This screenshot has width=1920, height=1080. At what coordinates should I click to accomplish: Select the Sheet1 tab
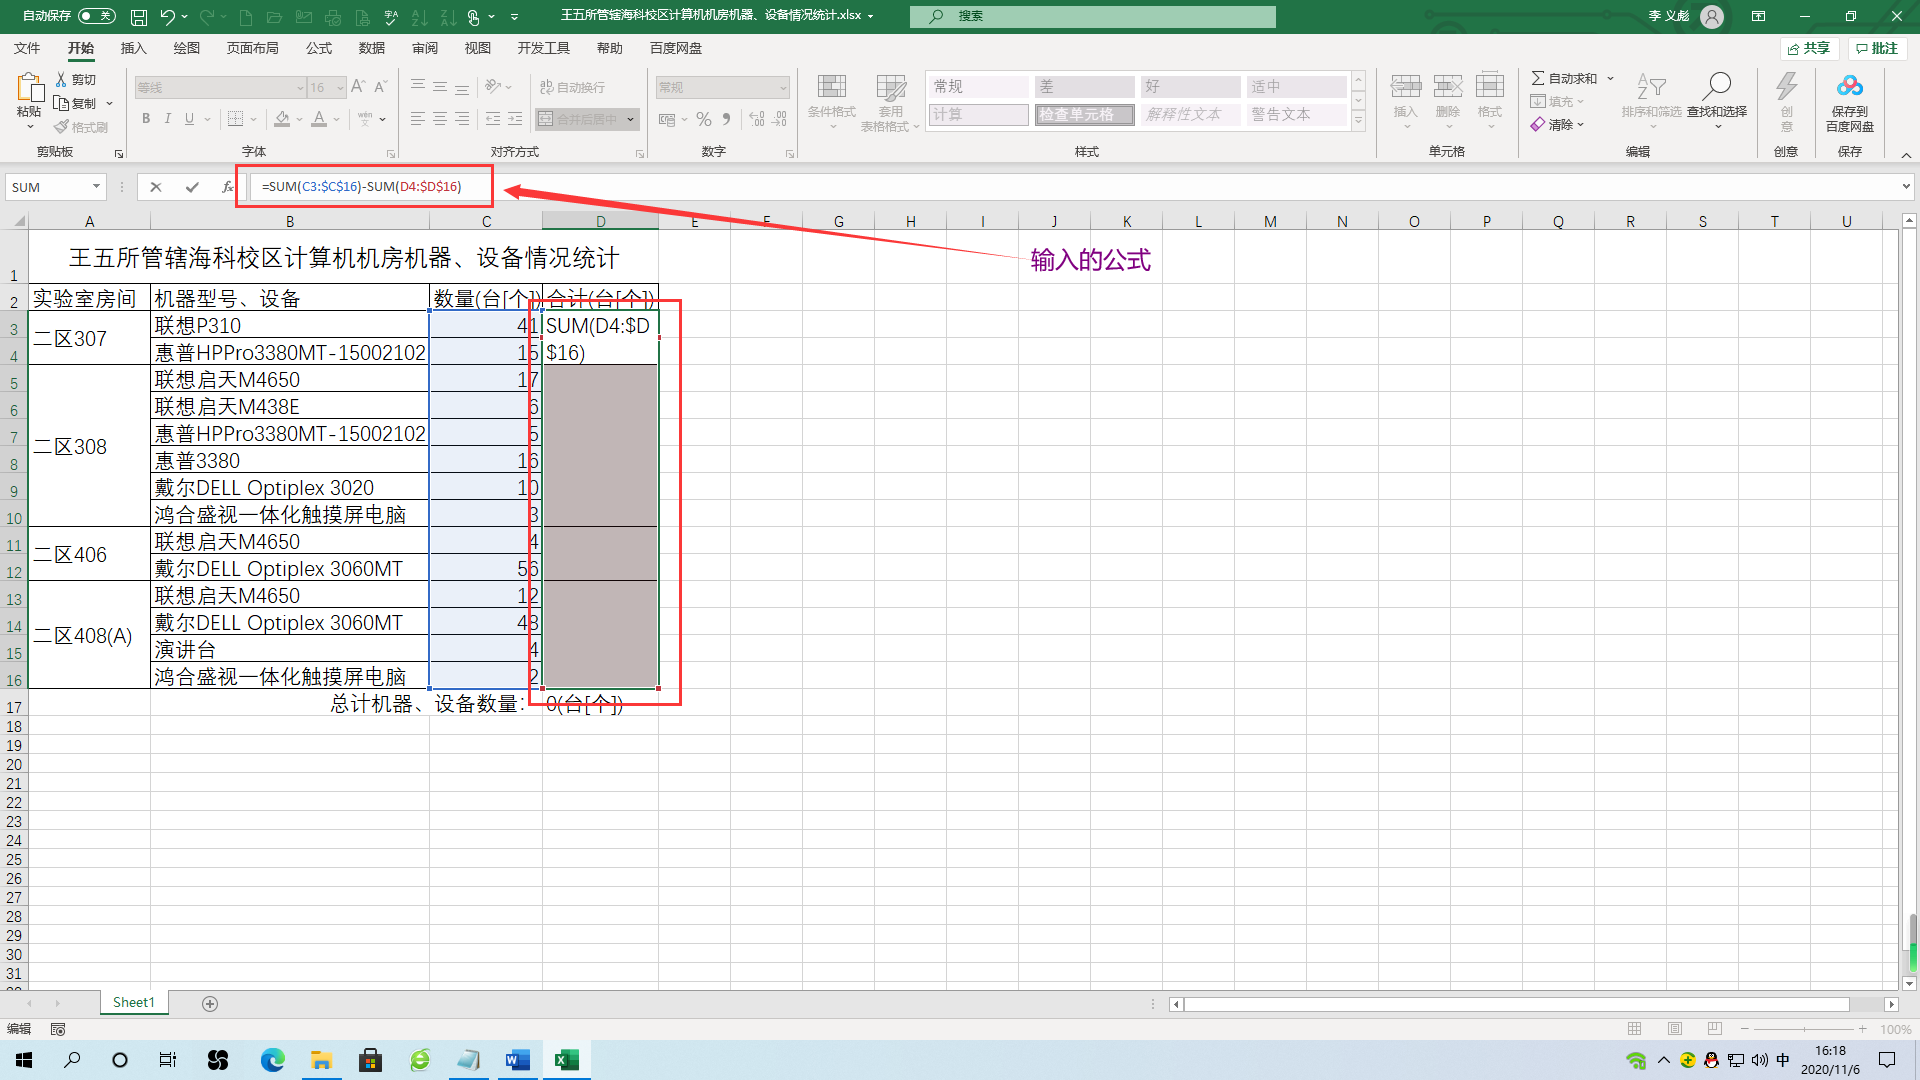coord(134,1003)
